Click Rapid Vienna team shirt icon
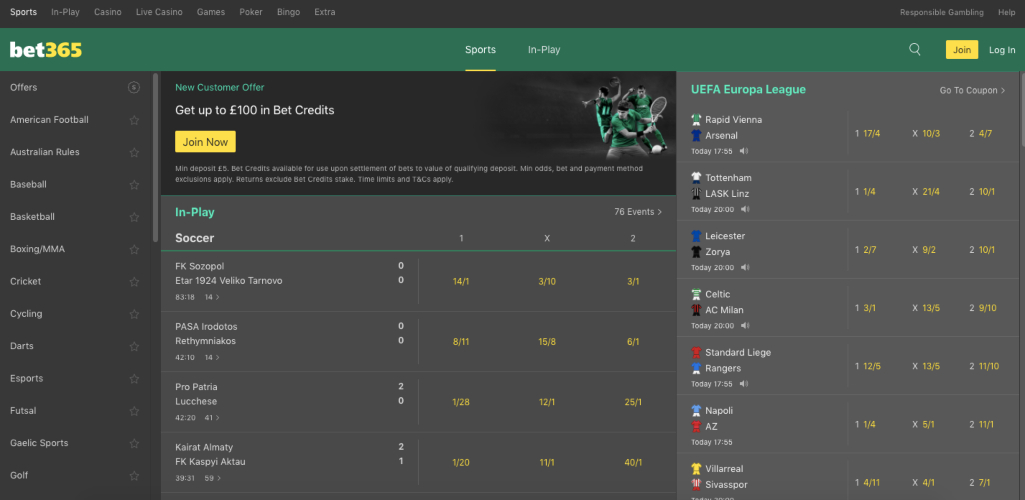 696,120
